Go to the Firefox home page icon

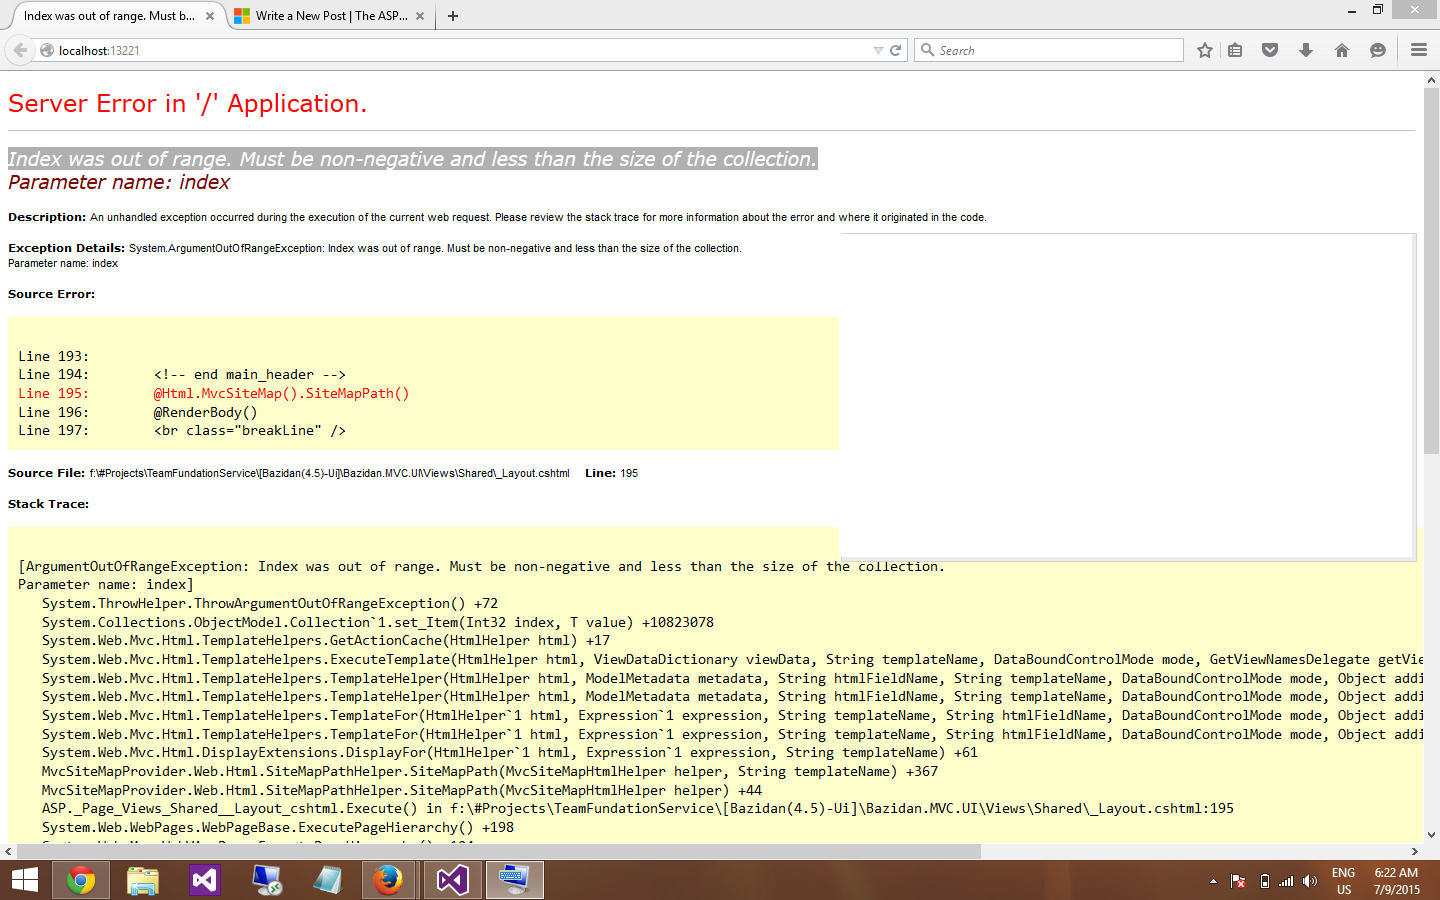1342,49
